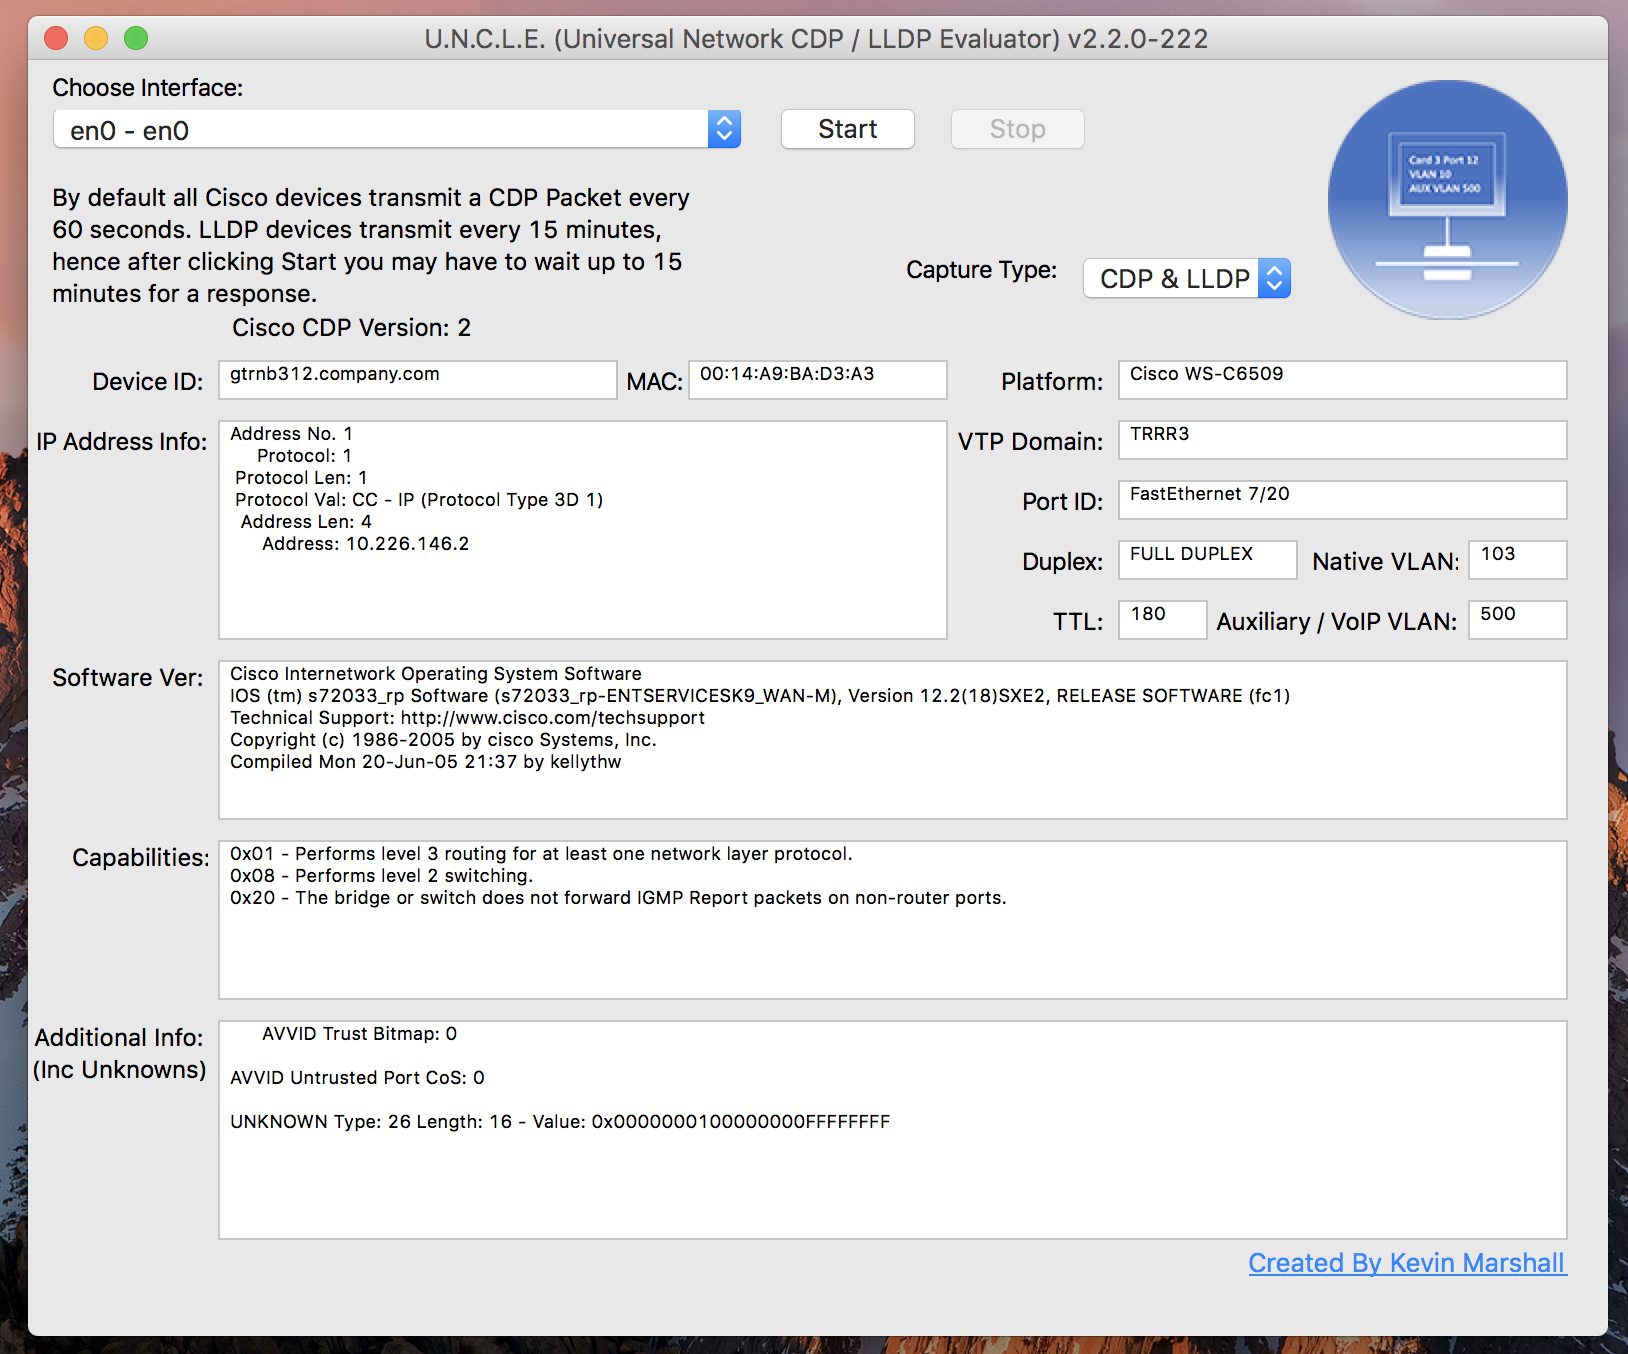
Task: Click the Duplex field FULL DUPLEX
Action: point(1208,560)
